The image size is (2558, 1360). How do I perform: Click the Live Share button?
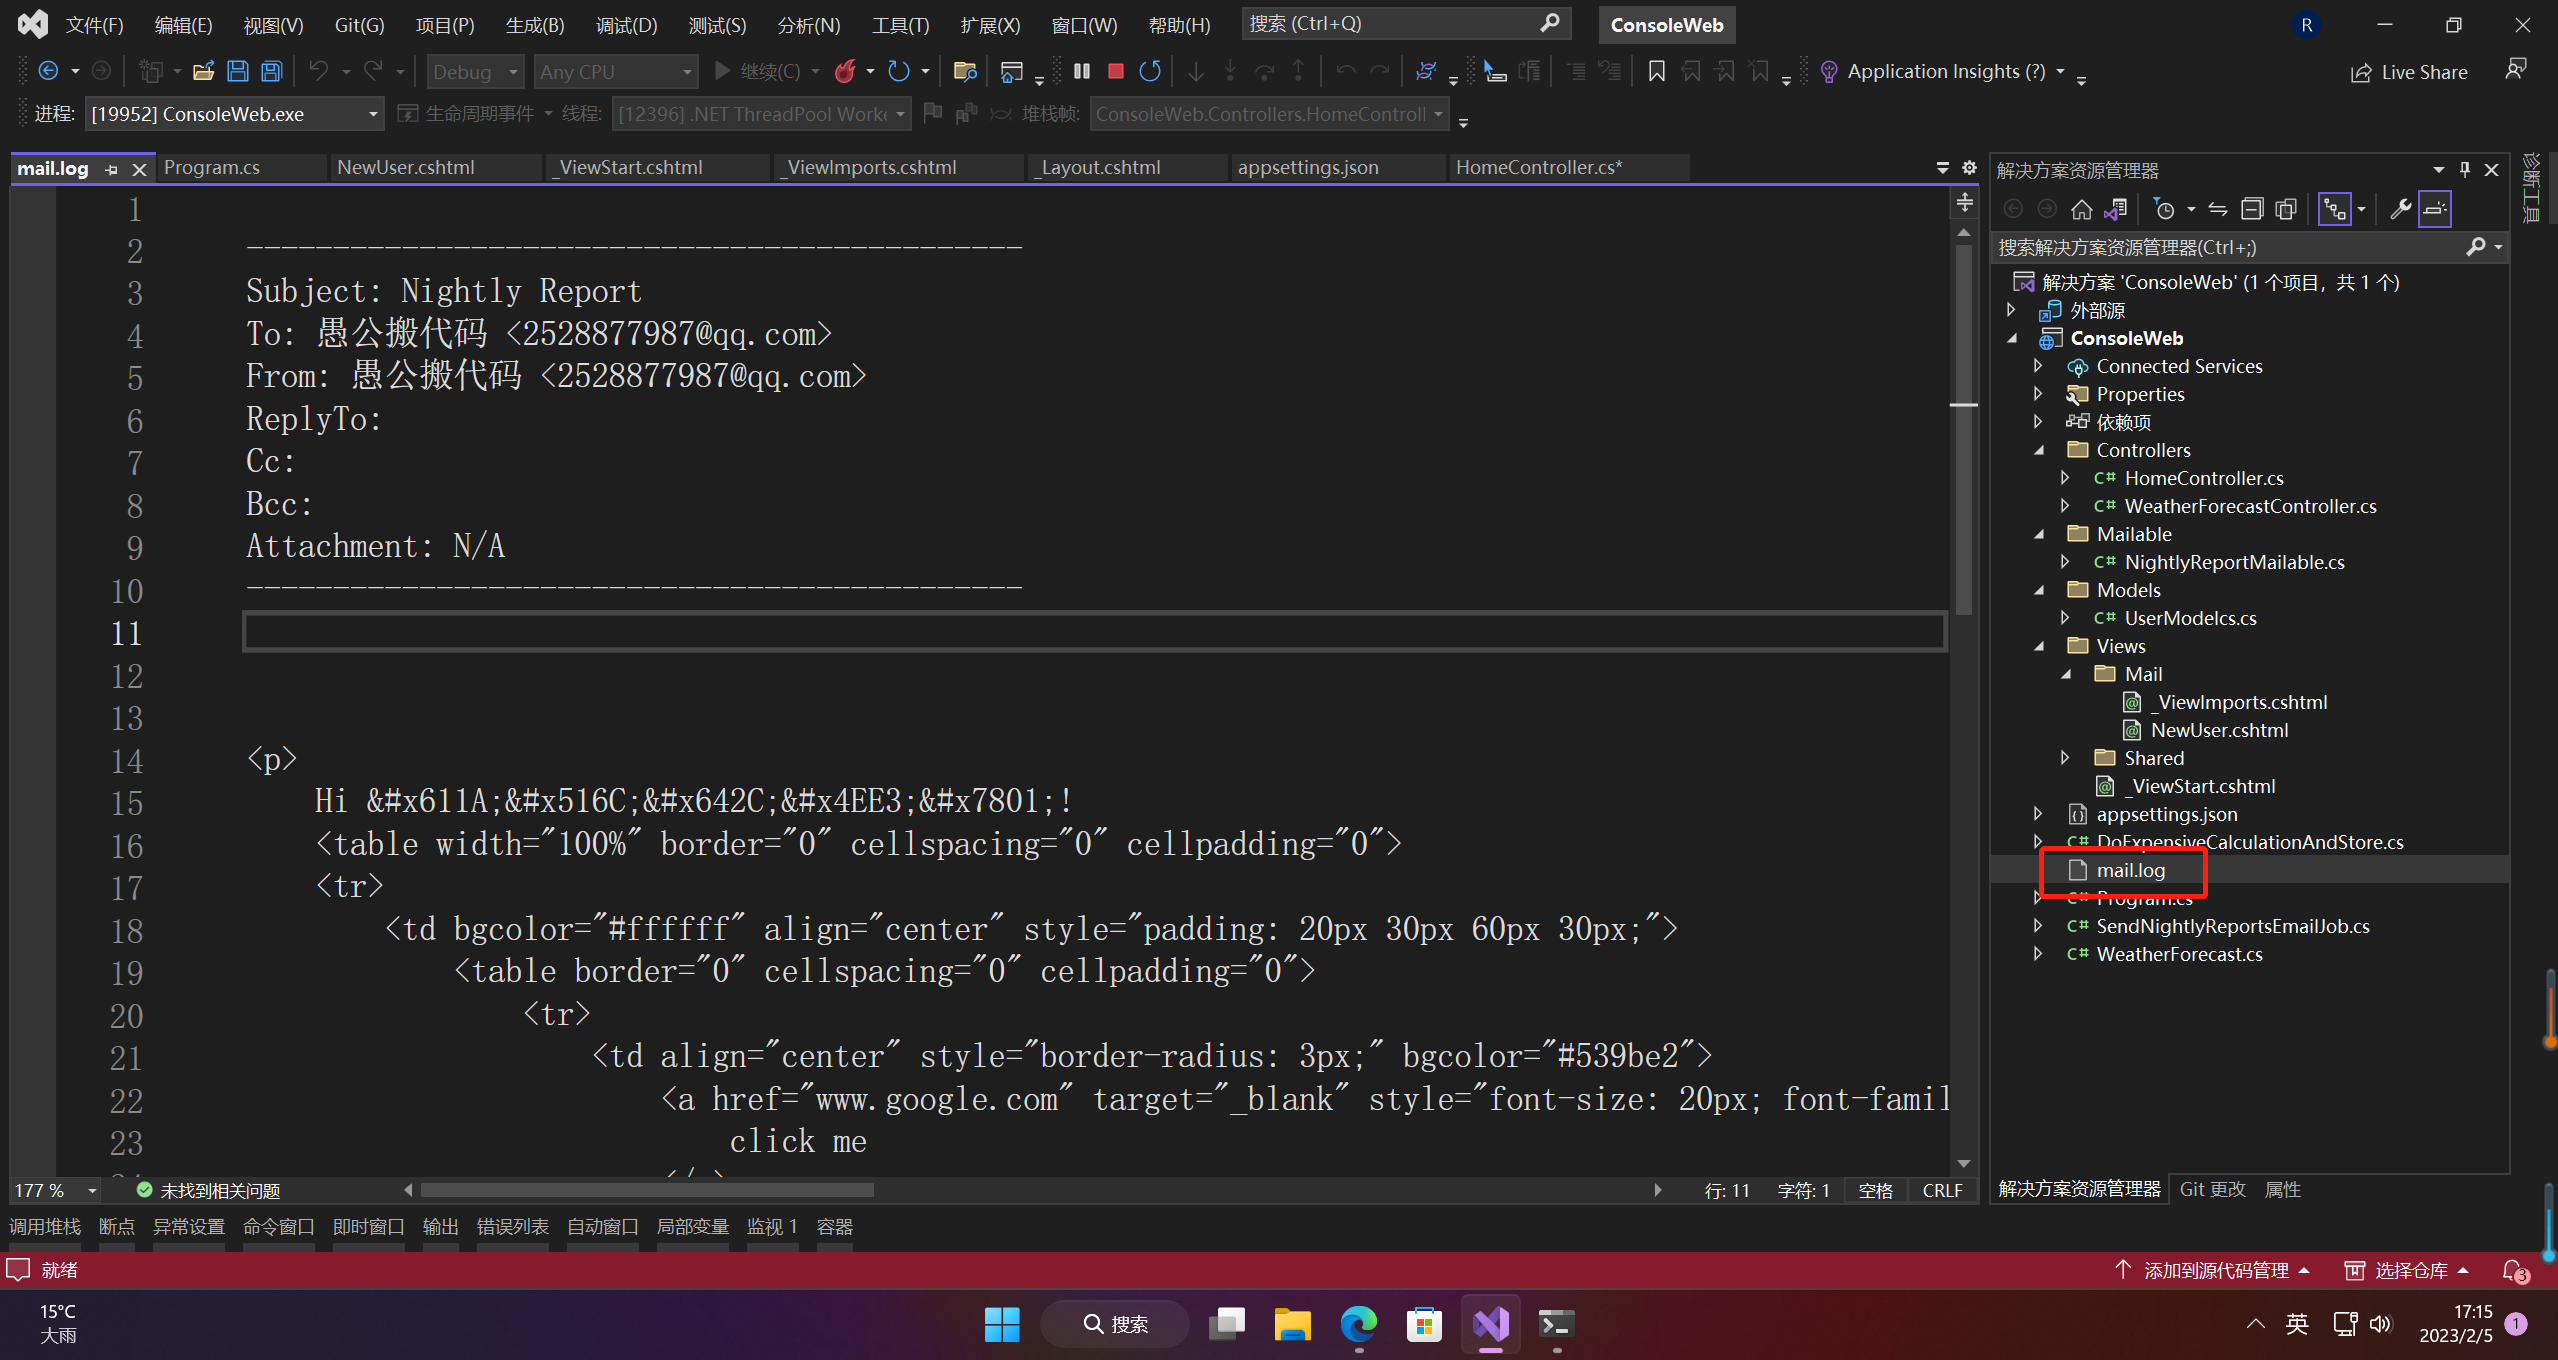(2409, 72)
